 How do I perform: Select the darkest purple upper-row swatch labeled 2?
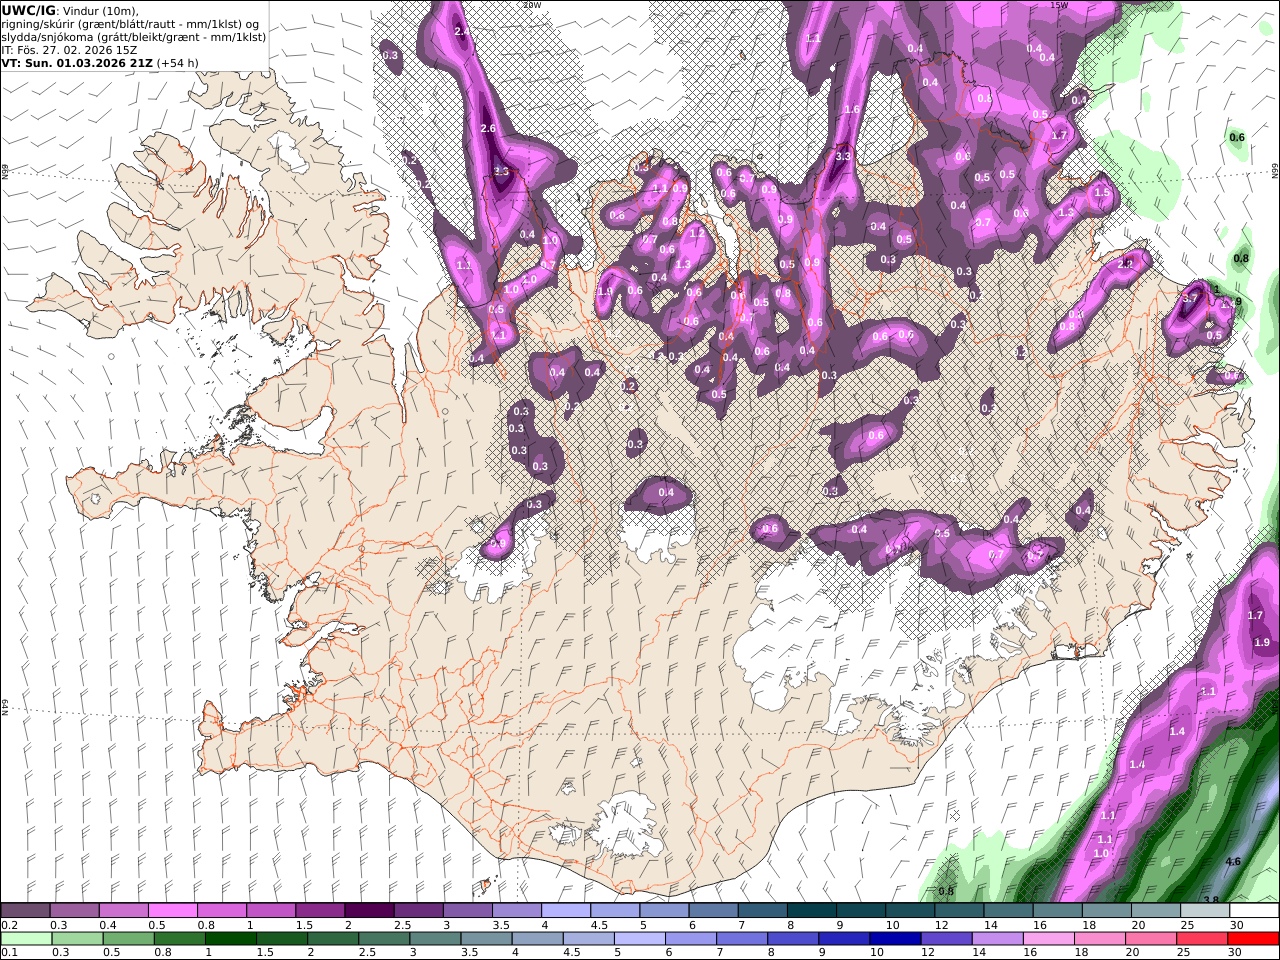point(368,911)
